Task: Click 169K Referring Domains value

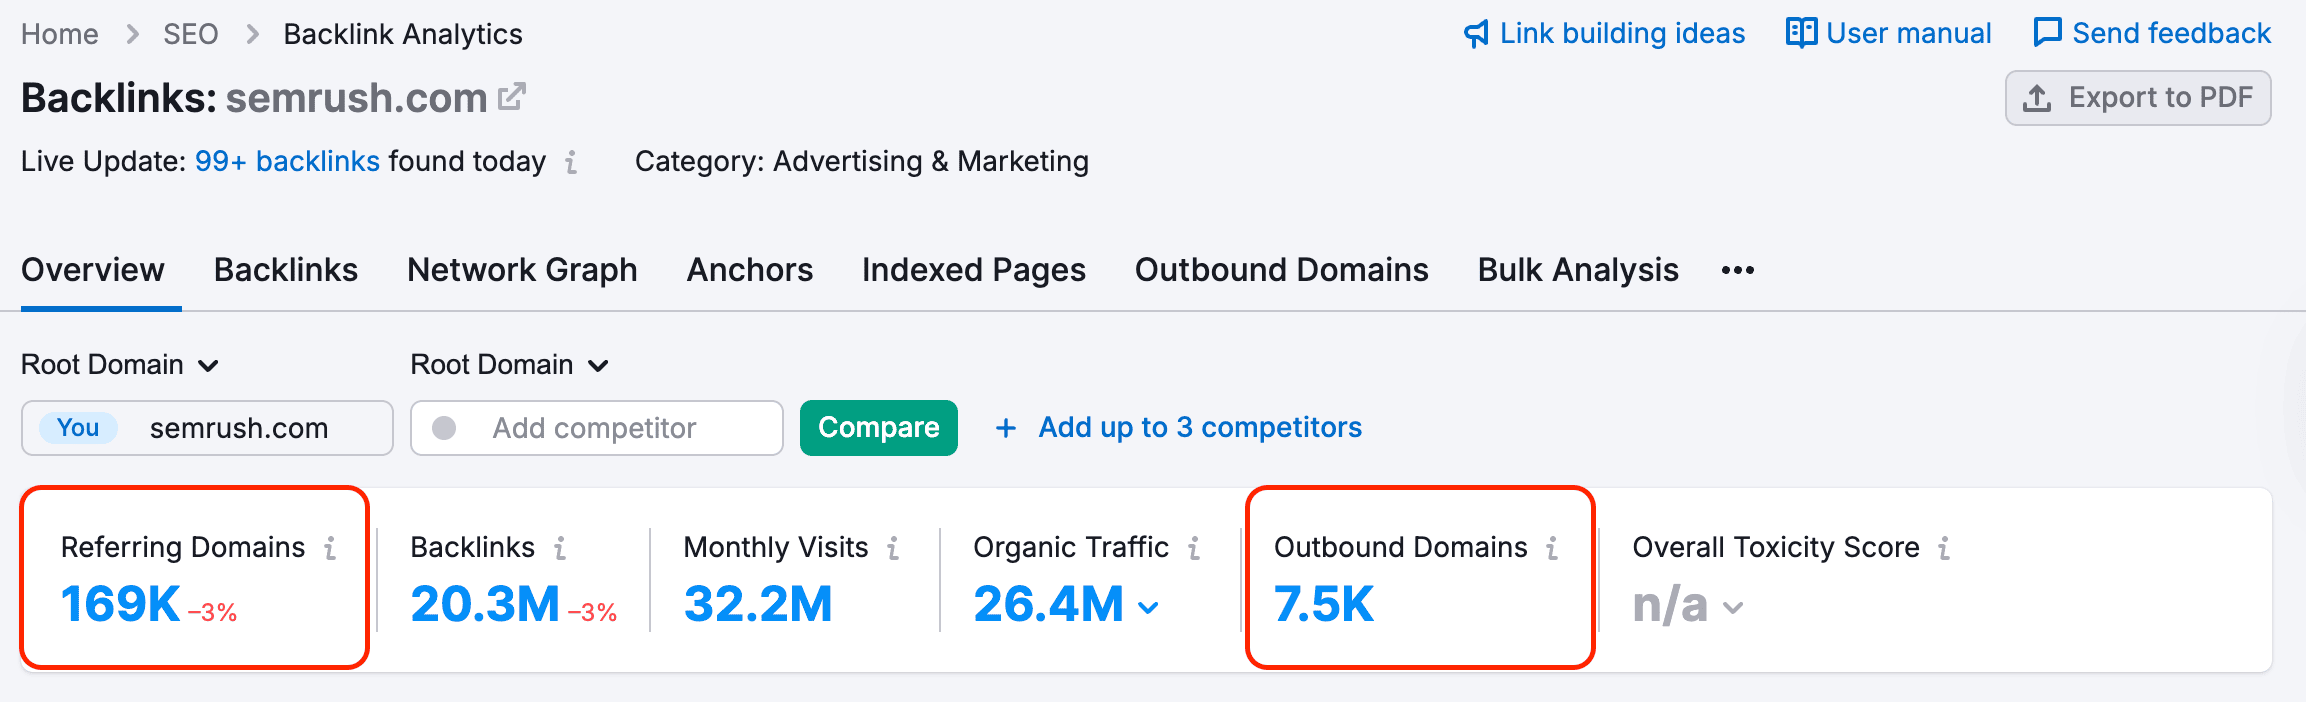Action: [x=120, y=604]
